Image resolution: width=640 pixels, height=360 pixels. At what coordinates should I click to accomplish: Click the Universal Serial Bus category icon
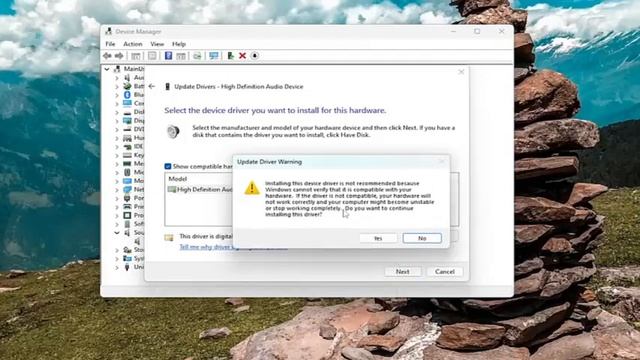point(127,267)
